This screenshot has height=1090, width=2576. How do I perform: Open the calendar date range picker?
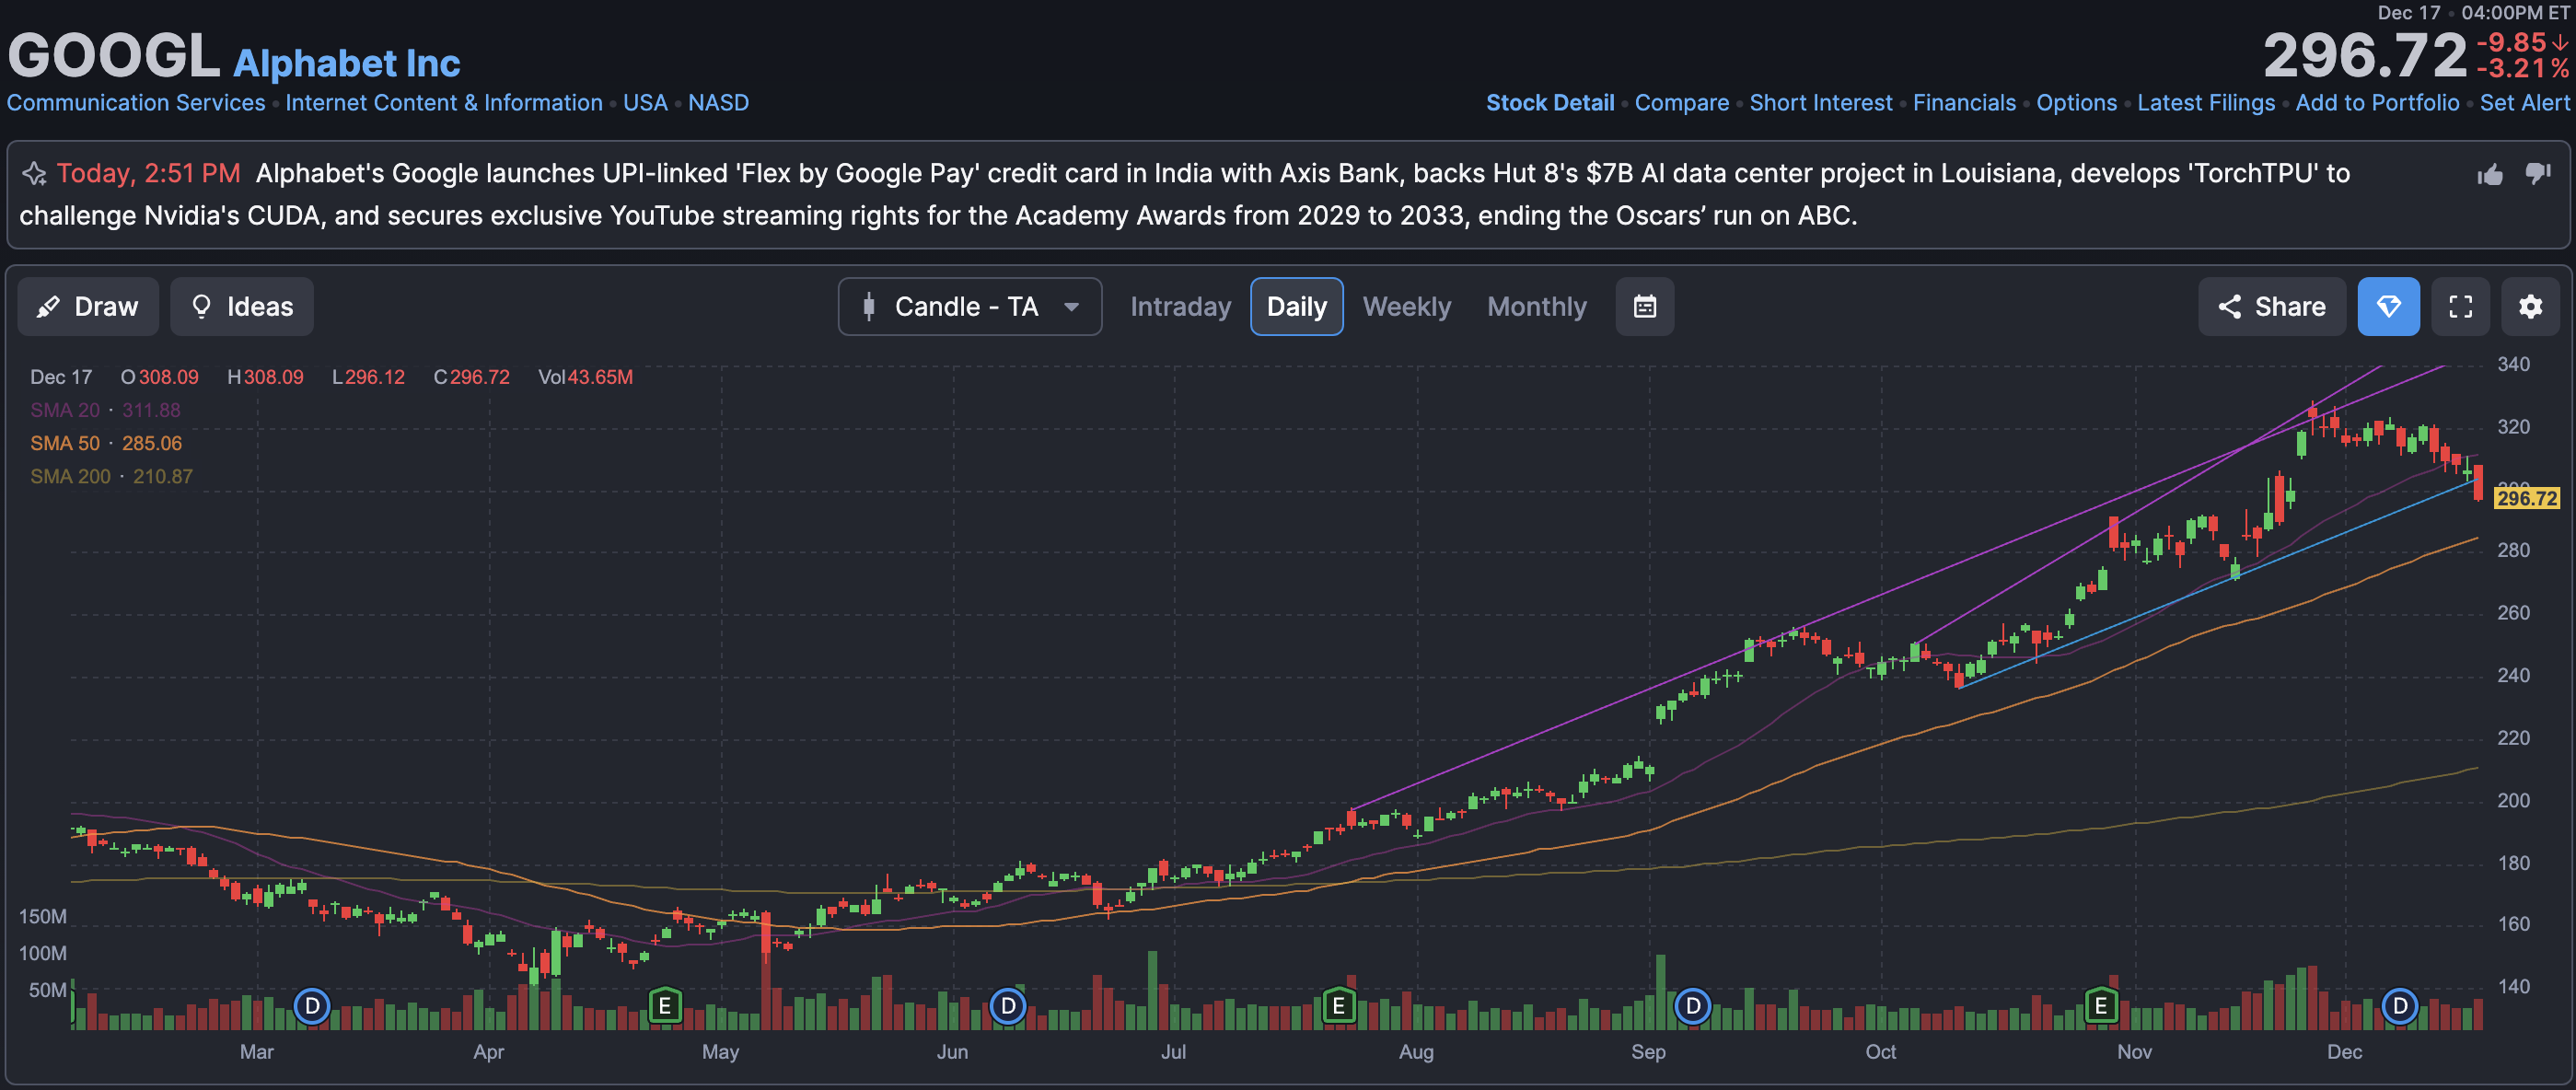tap(1644, 306)
